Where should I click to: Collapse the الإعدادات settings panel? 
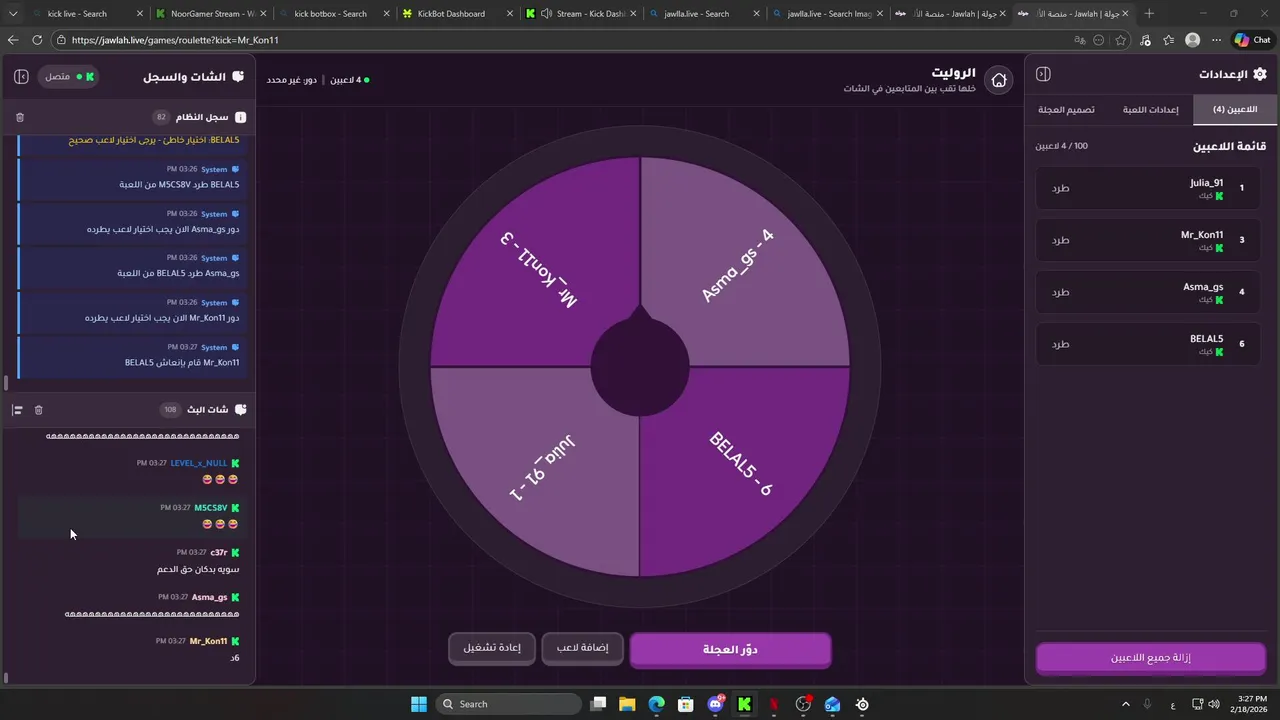[1043, 74]
